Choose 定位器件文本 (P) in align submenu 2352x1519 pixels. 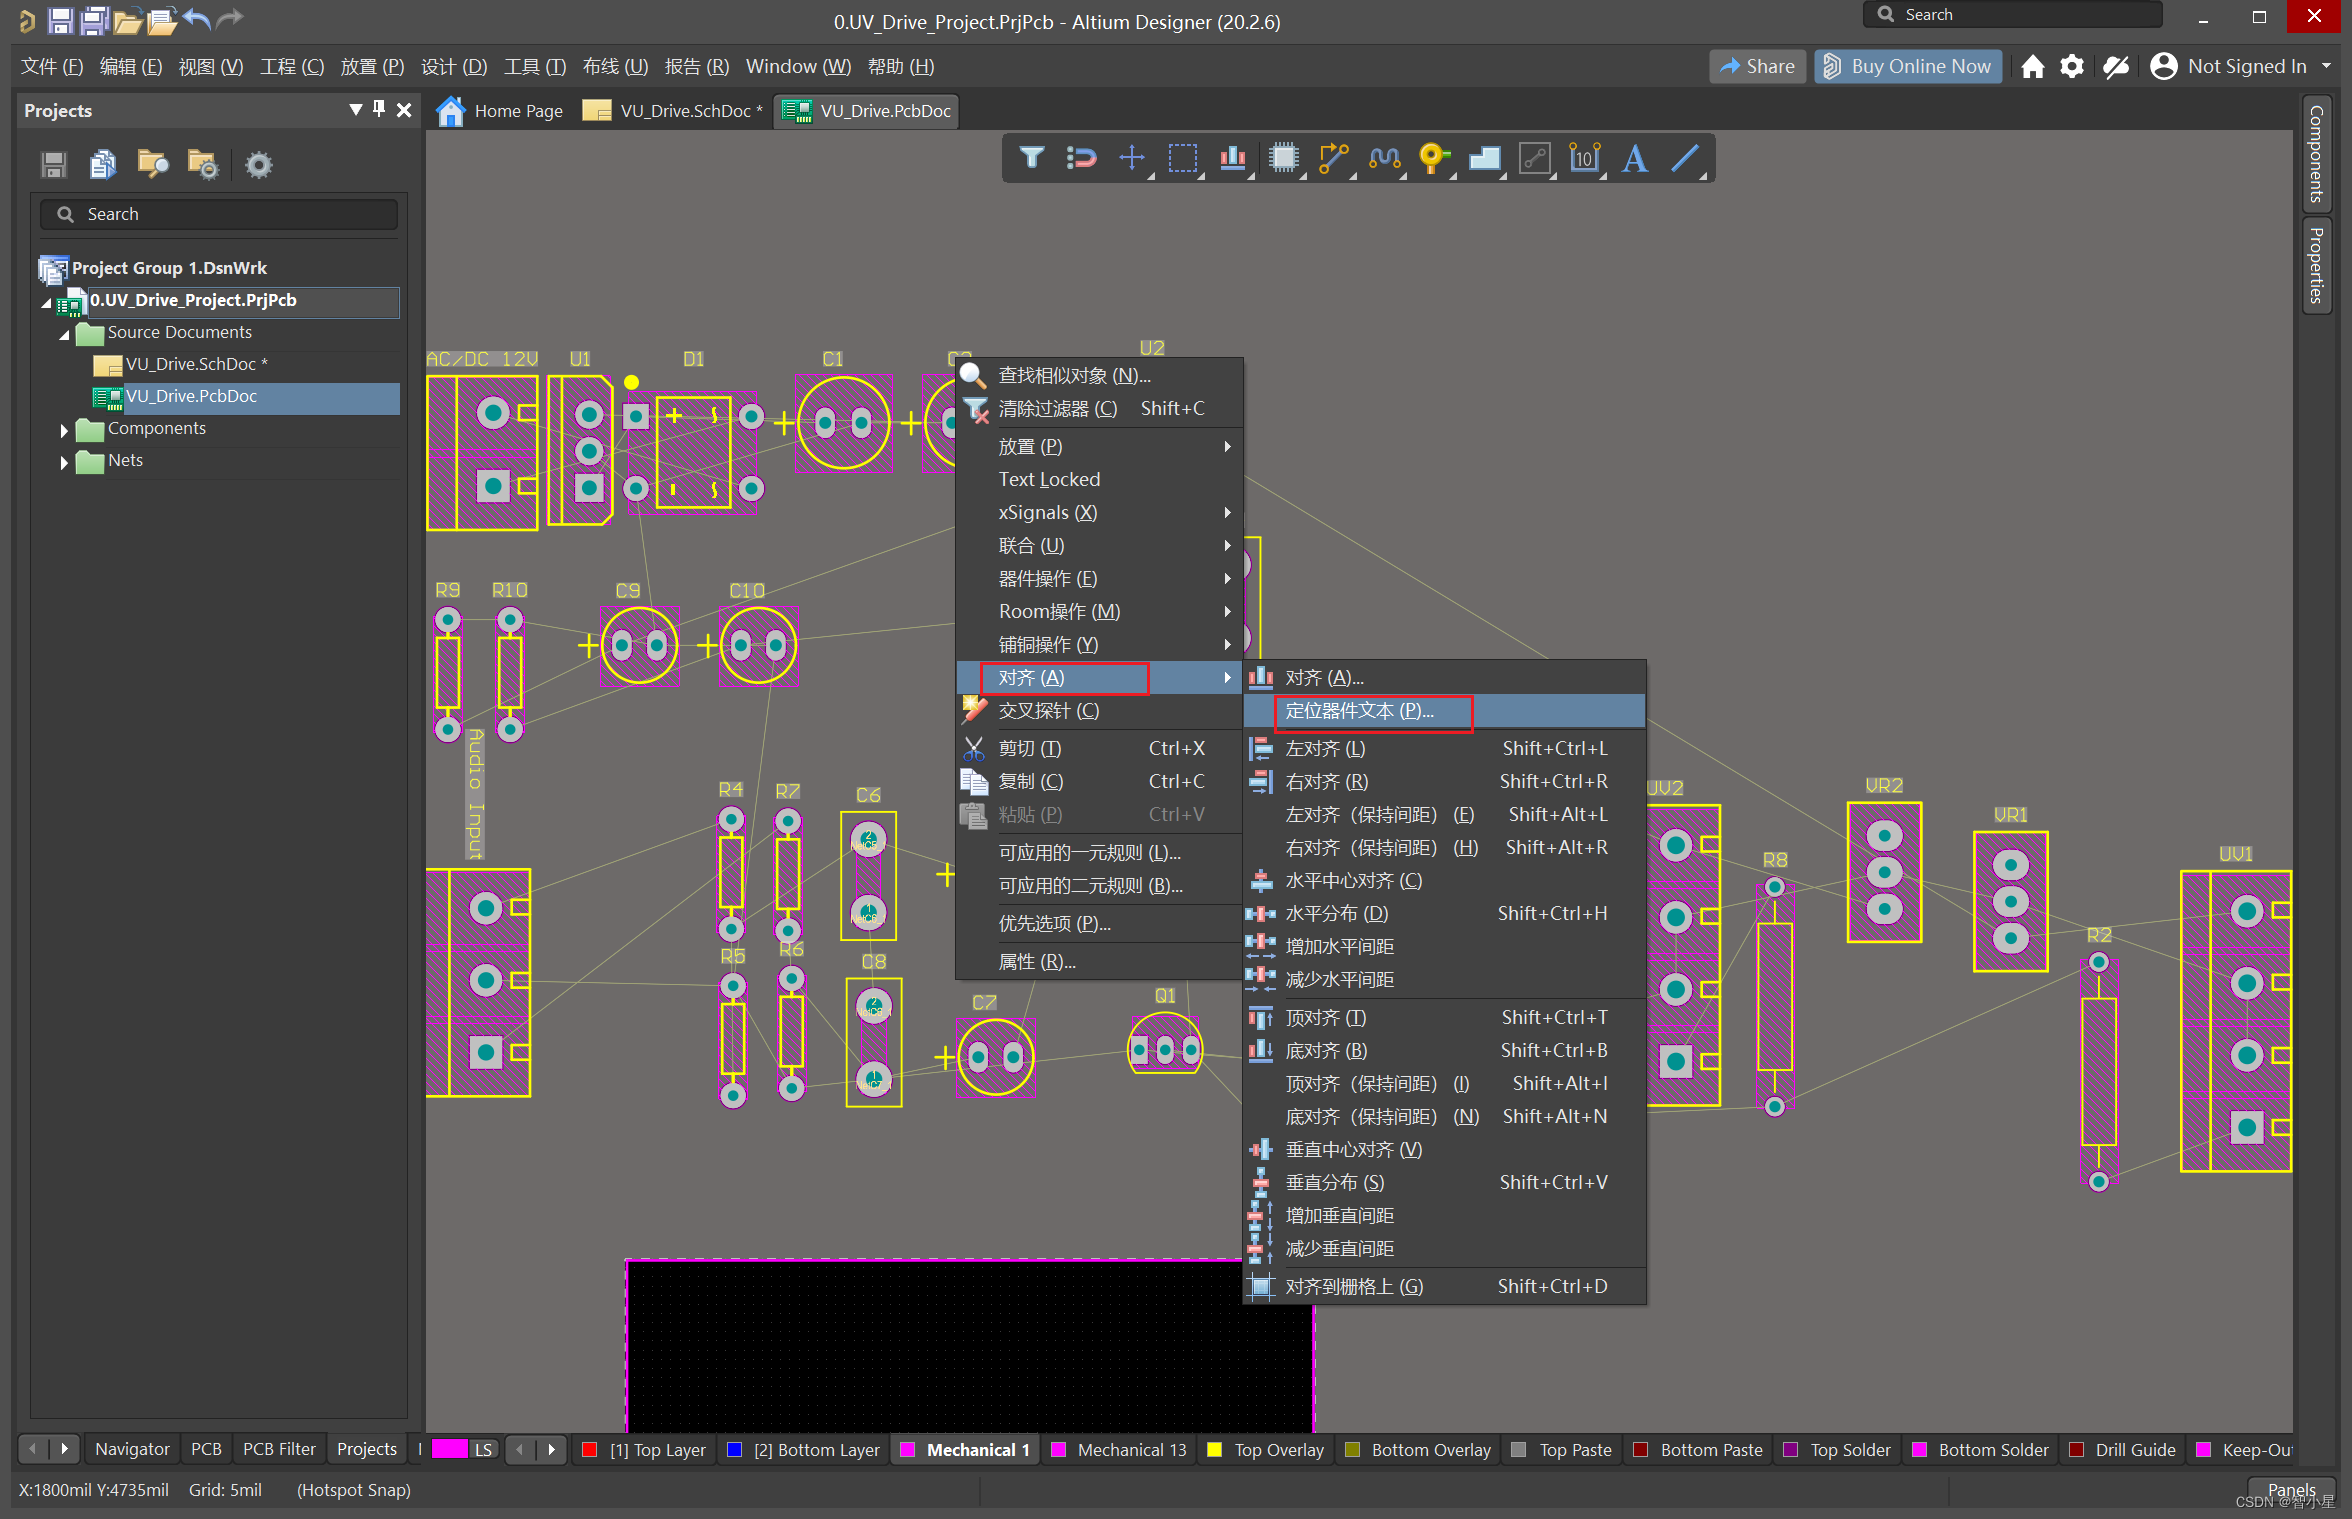[x=1359, y=711]
